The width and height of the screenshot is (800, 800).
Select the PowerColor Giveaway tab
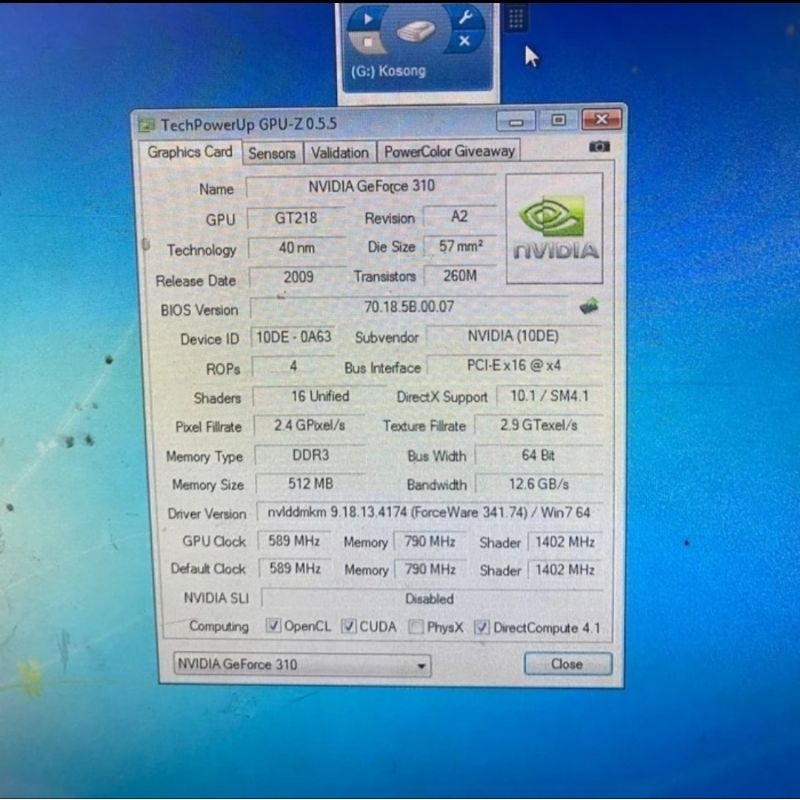pyautogui.click(x=449, y=152)
